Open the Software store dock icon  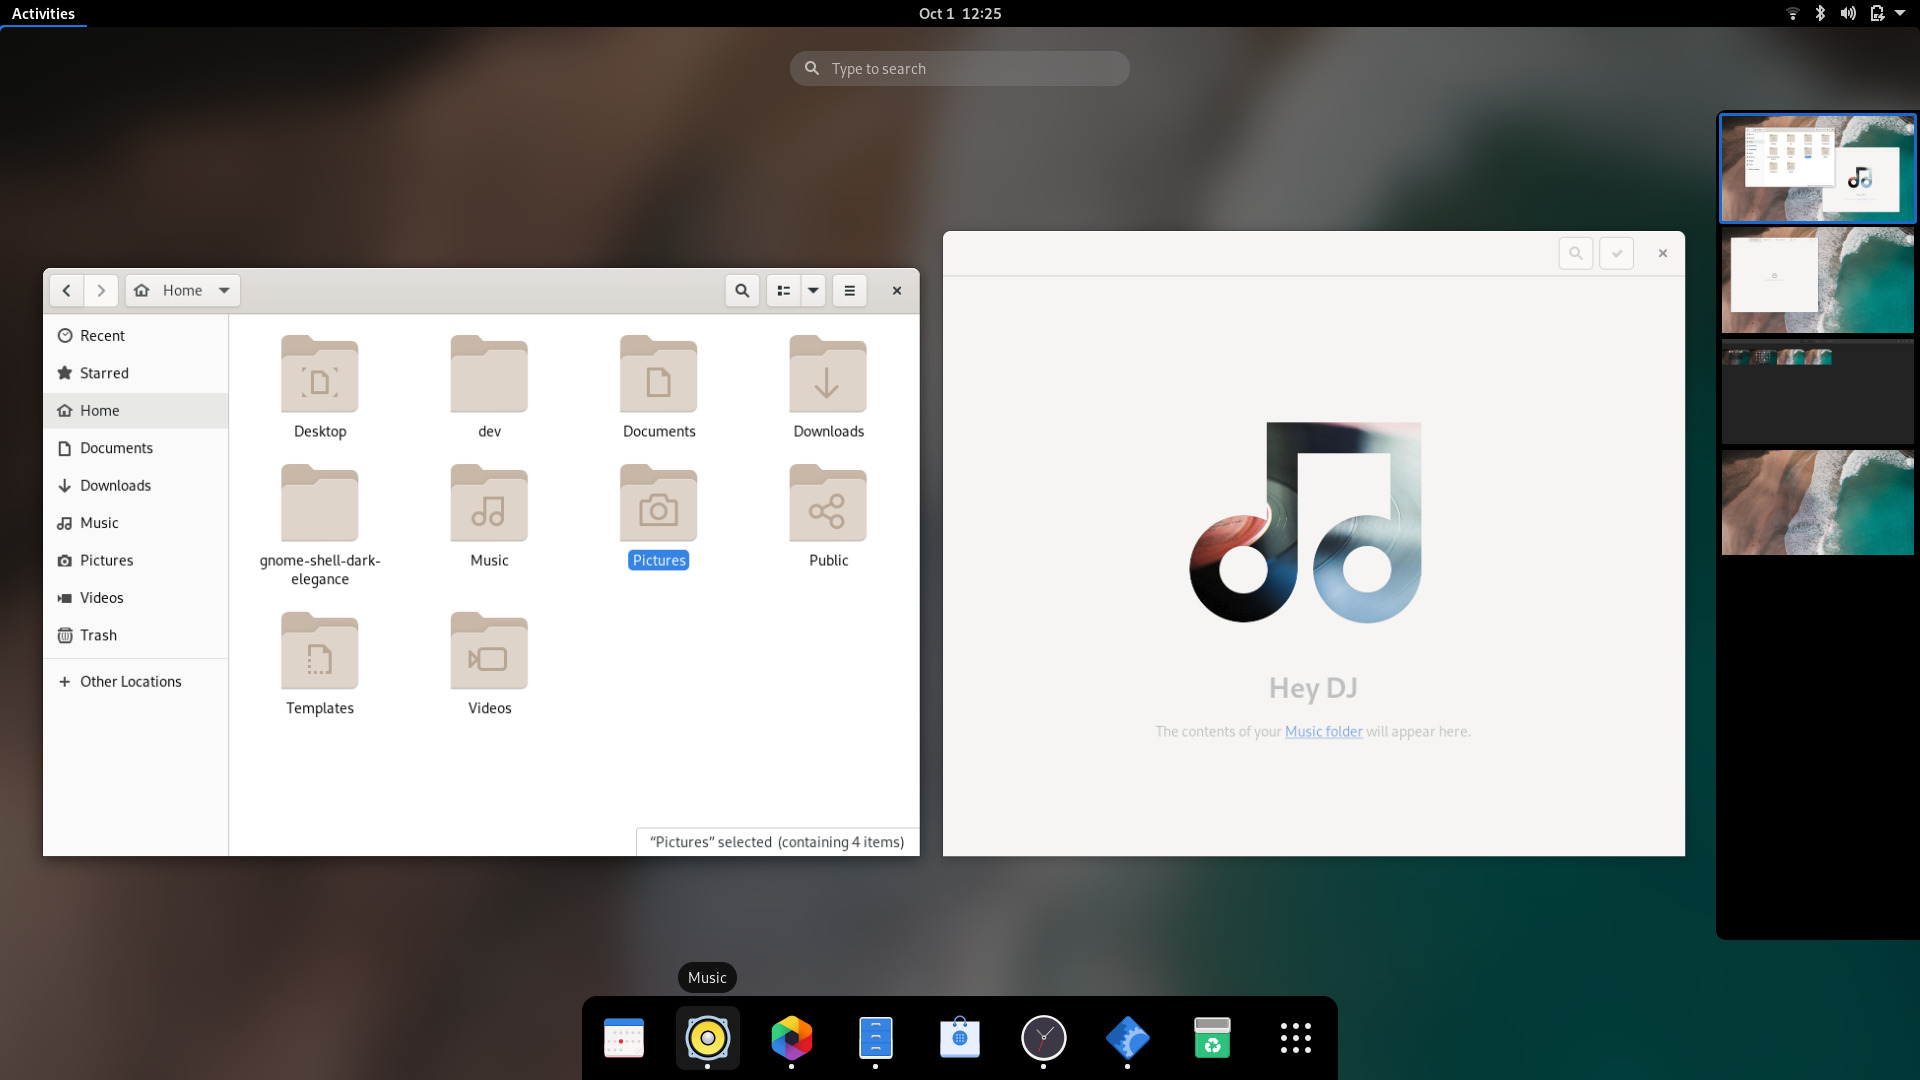(x=959, y=1038)
